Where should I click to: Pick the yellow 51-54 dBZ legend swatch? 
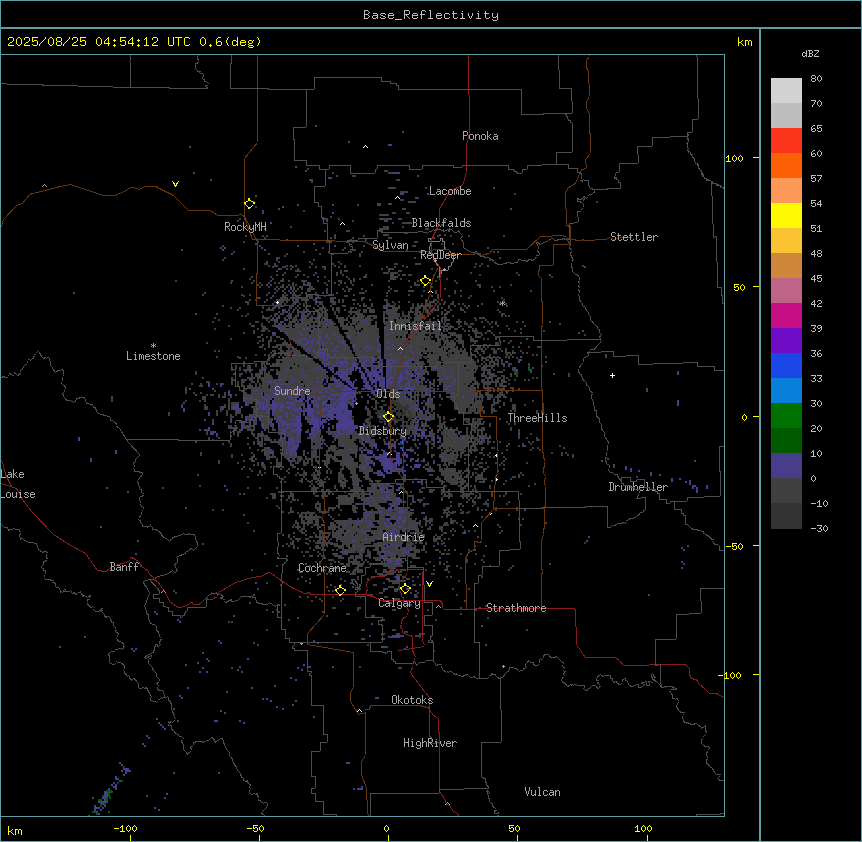tap(786, 215)
